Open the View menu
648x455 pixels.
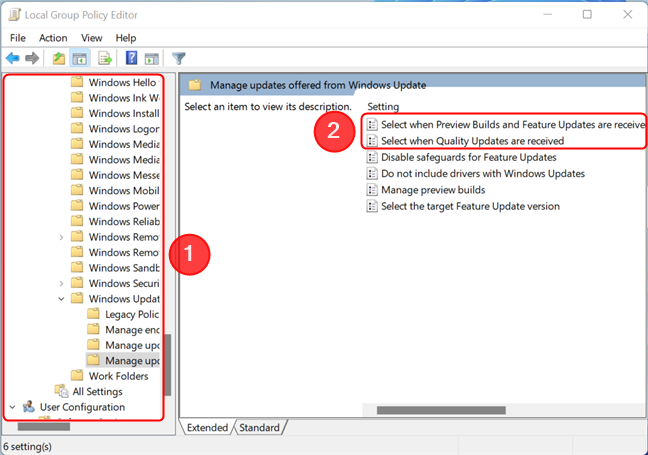coord(91,38)
